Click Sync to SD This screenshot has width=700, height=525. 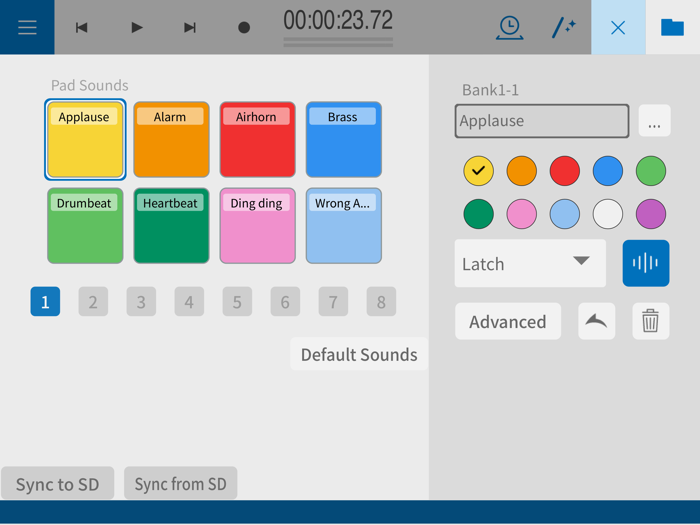[x=58, y=483]
